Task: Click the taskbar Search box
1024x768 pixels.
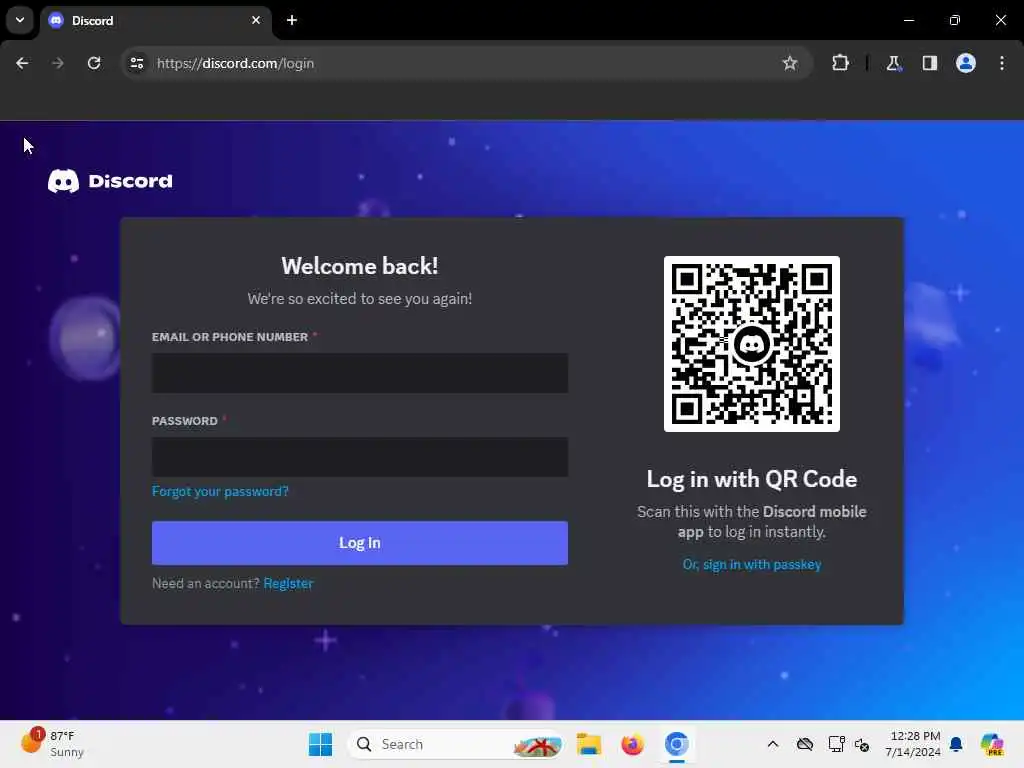Action: click(456, 744)
